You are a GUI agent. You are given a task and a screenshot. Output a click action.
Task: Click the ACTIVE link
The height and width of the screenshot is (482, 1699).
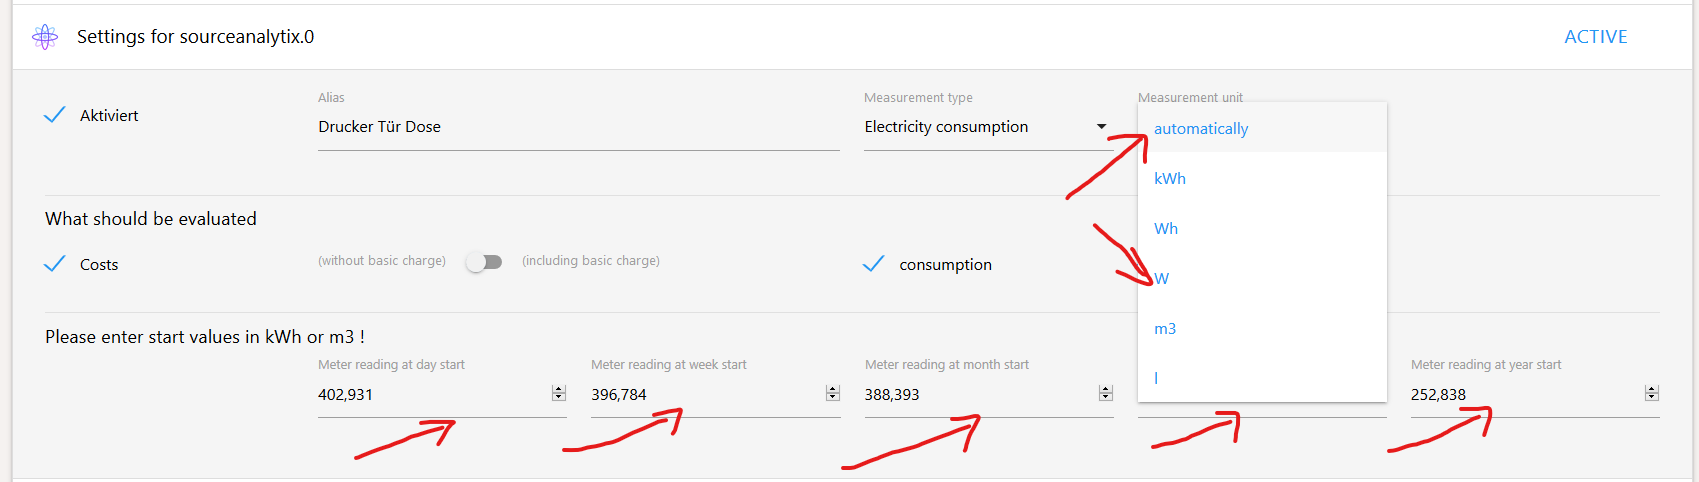tap(1595, 37)
